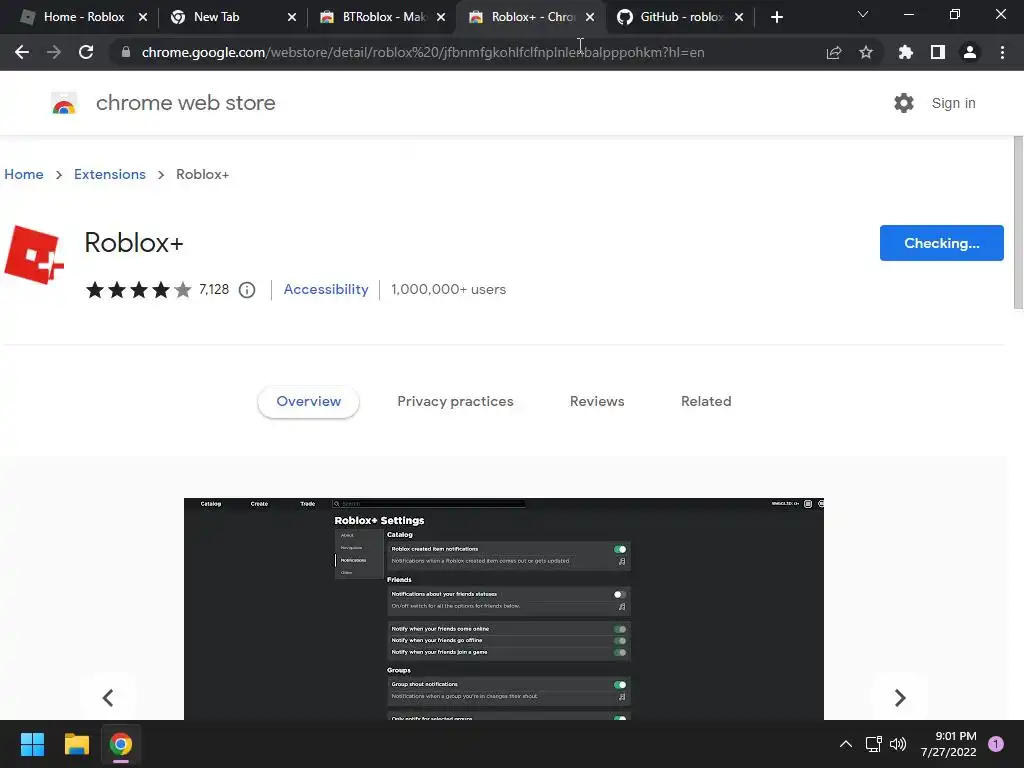Toggle the browser side panel

coord(937,52)
